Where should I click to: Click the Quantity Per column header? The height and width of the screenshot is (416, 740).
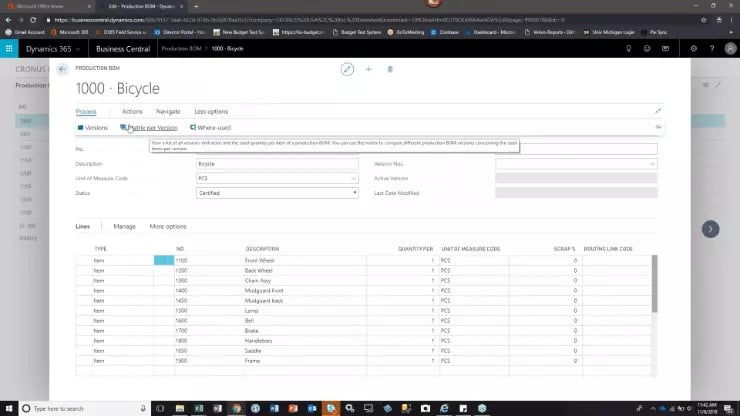click(415, 249)
